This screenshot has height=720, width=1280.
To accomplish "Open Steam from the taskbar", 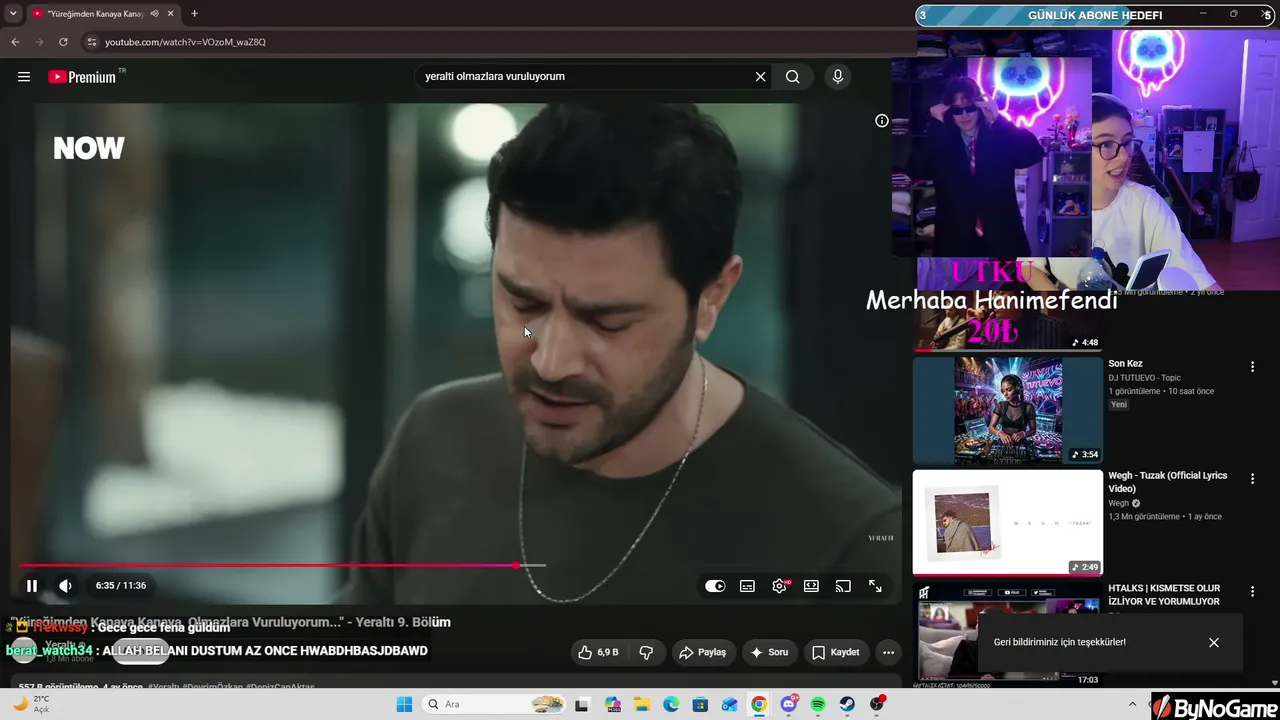I will point(847,705).
